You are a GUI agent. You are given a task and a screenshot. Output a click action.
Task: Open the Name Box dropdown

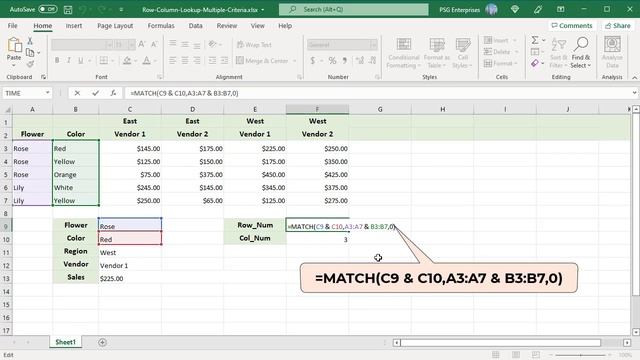click(47, 93)
